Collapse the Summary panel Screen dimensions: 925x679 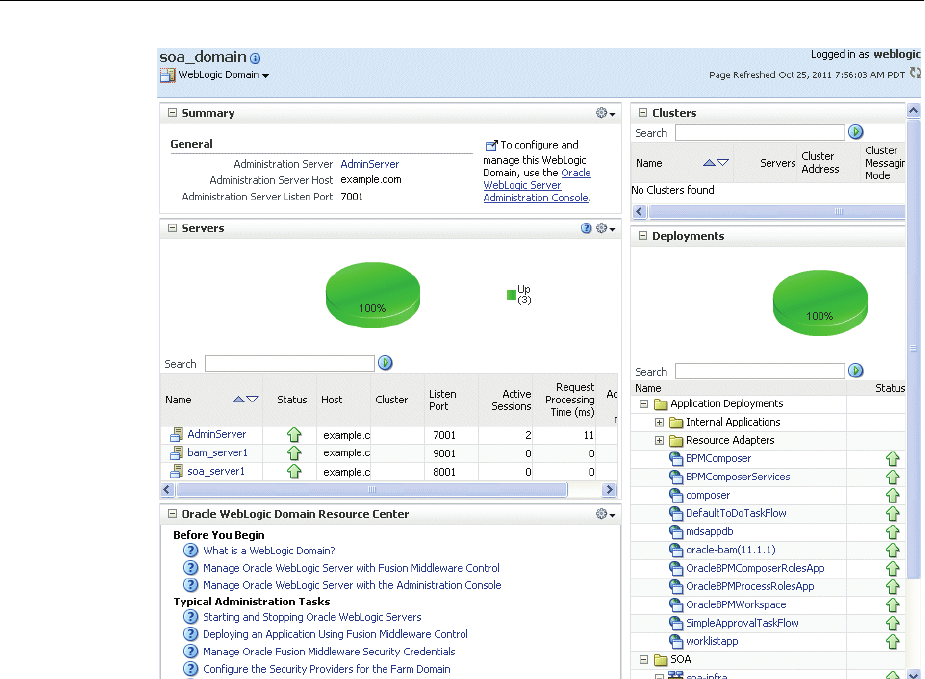pyautogui.click(x=172, y=113)
